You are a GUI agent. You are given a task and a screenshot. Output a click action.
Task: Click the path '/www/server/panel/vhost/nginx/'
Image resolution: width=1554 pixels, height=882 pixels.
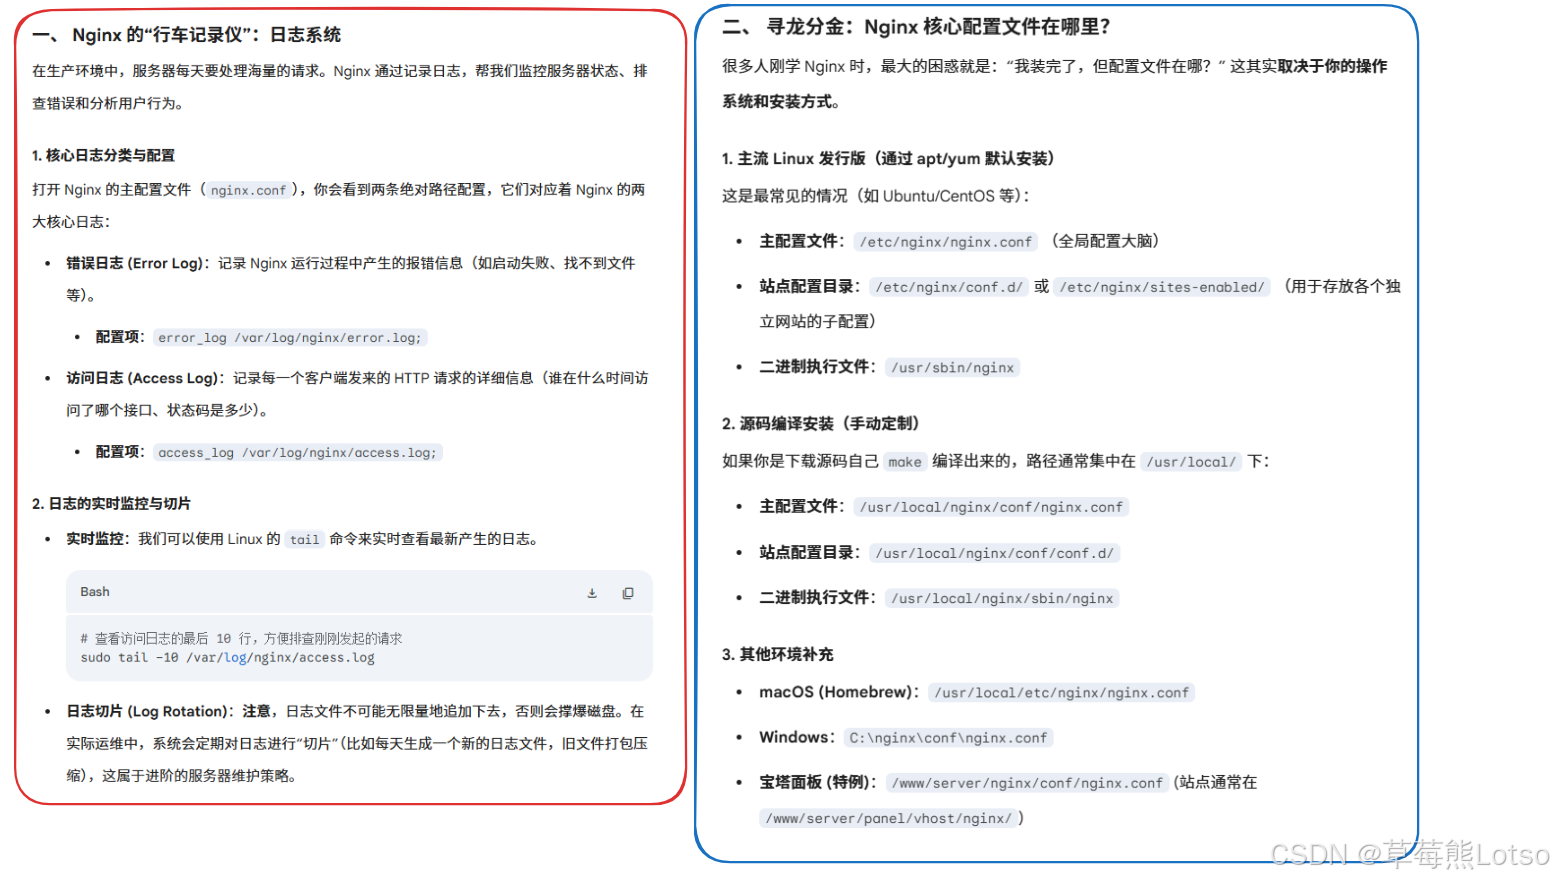pyautogui.click(x=889, y=819)
